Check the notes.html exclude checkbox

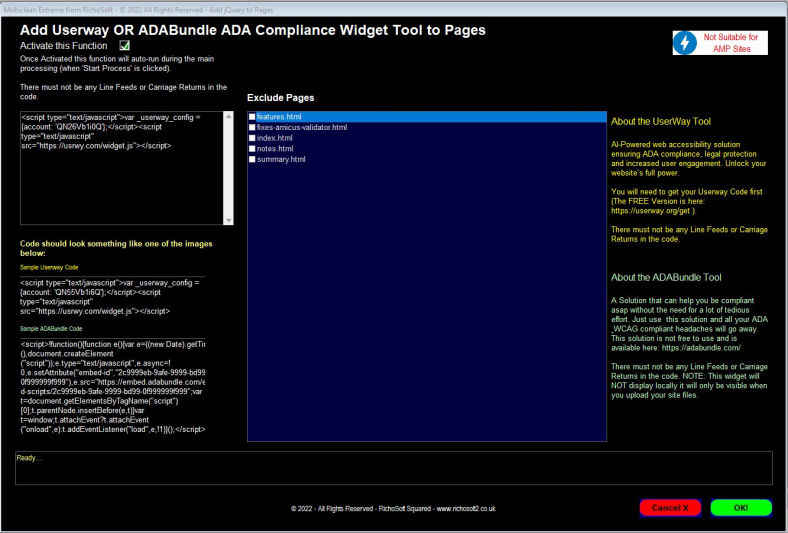coord(252,149)
